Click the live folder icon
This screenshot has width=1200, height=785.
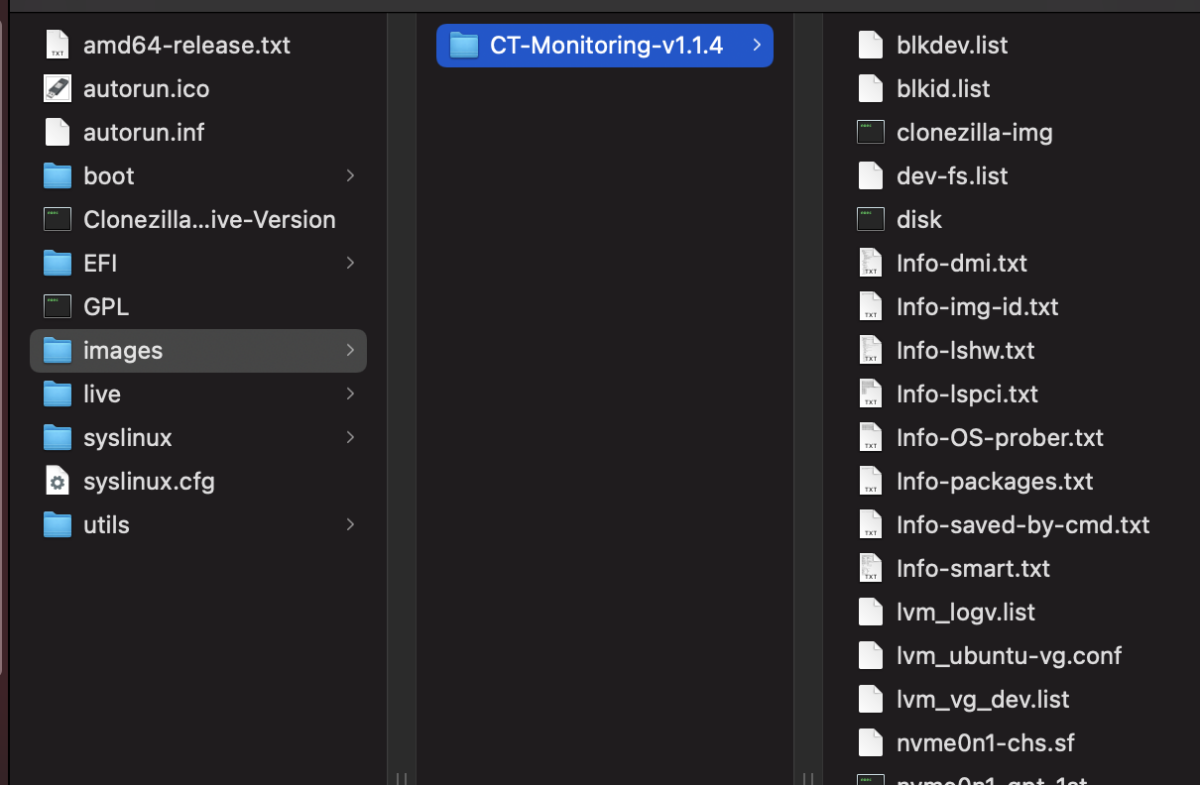click(x=58, y=394)
